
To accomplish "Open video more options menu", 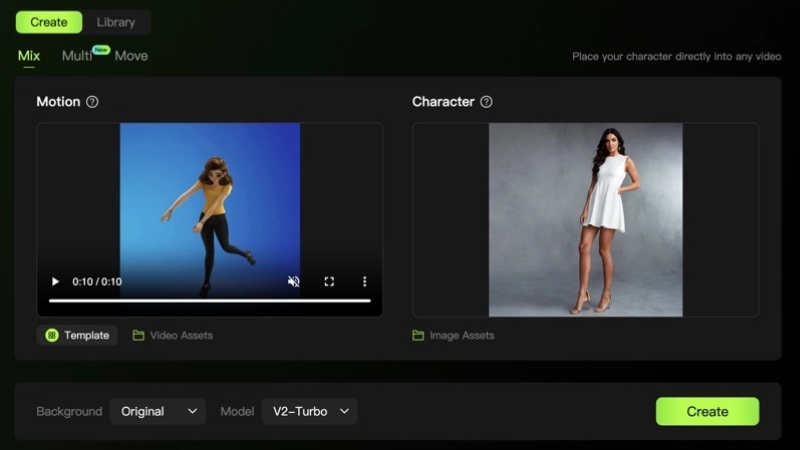I will point(365,282).
